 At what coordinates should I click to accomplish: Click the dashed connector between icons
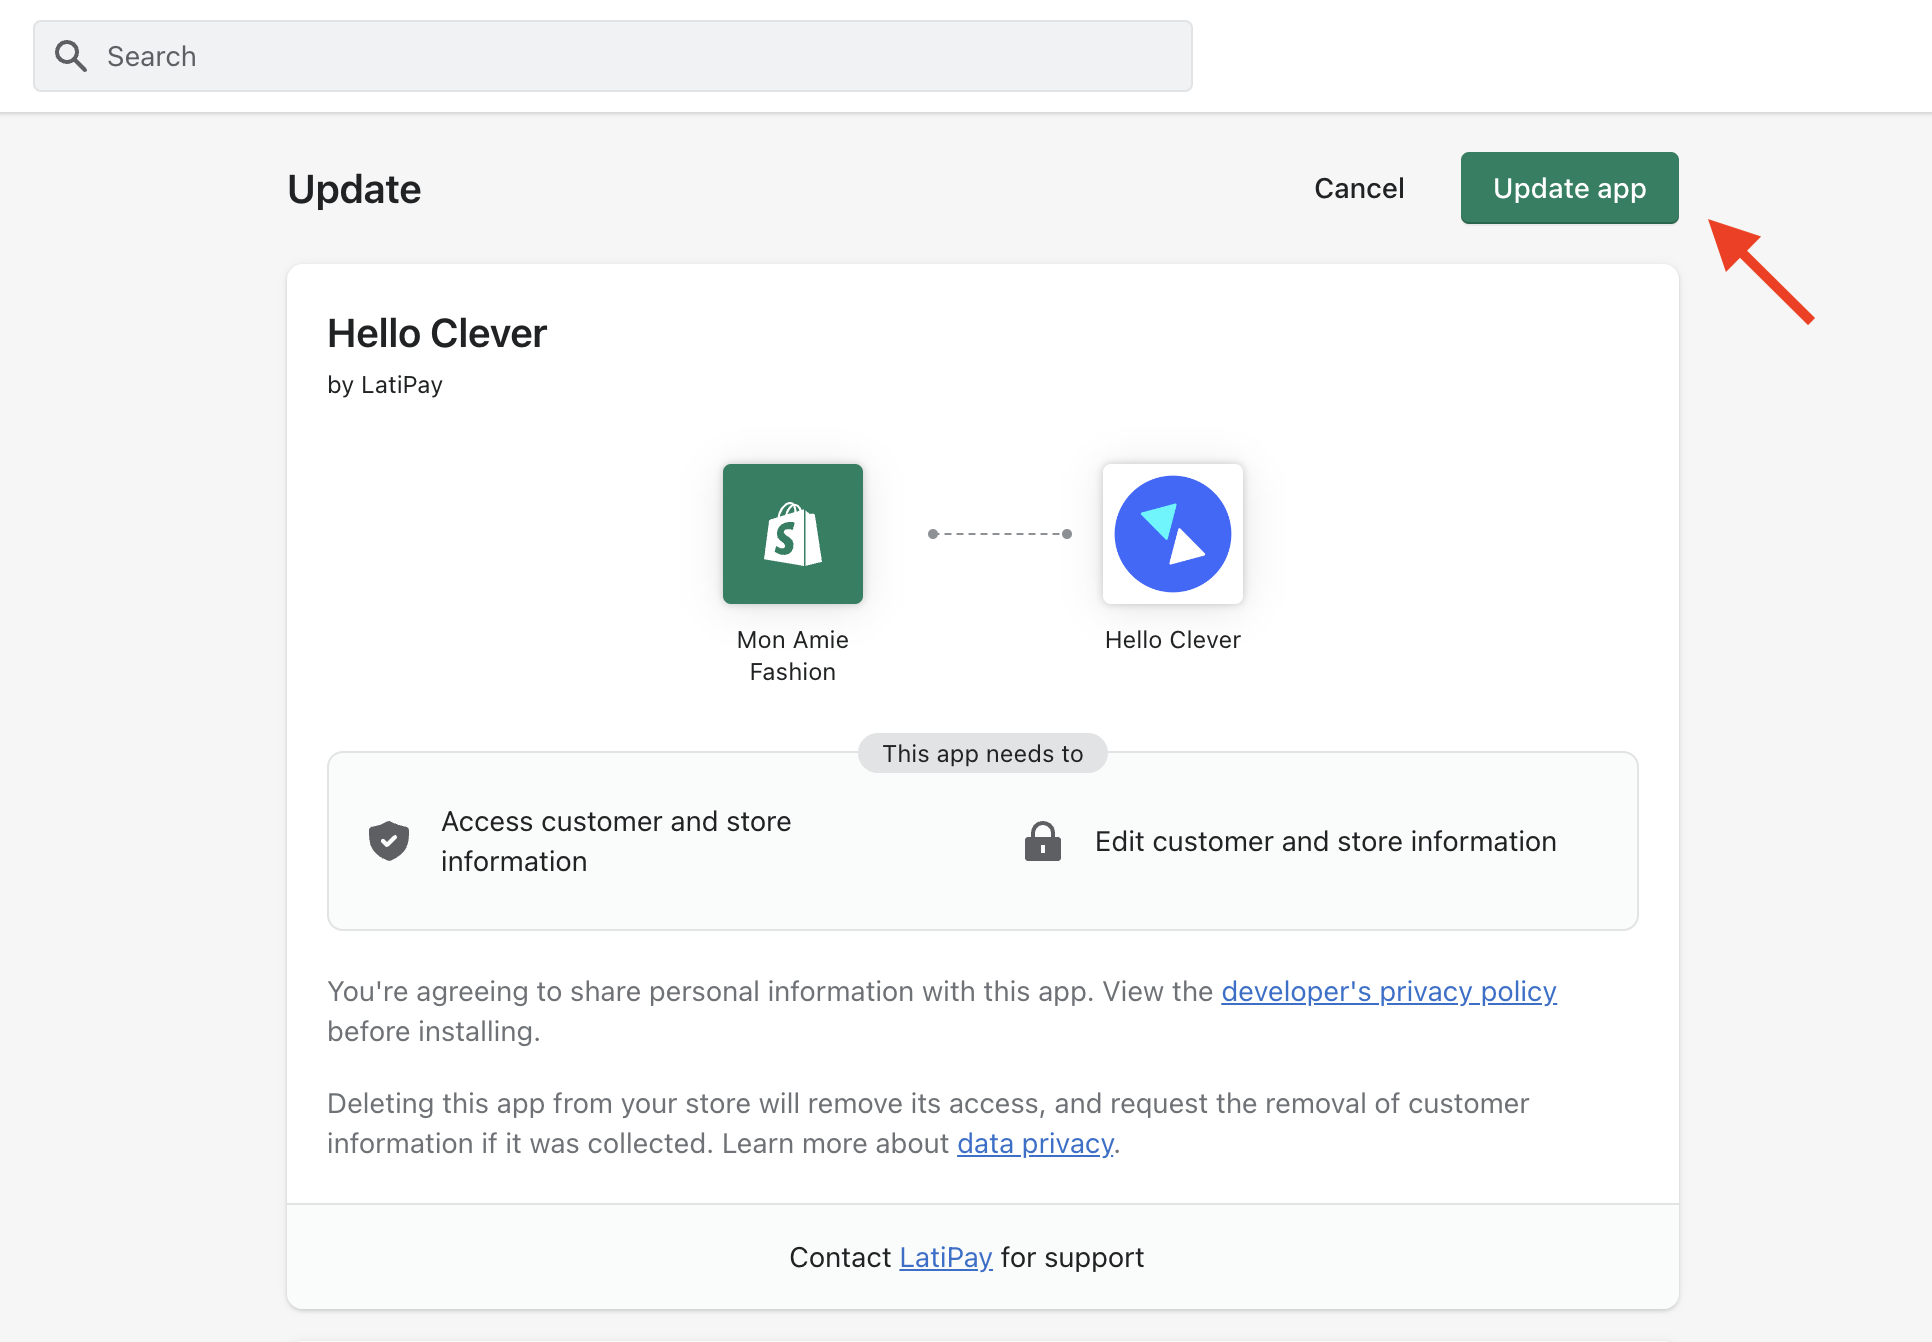coord(999,534)
